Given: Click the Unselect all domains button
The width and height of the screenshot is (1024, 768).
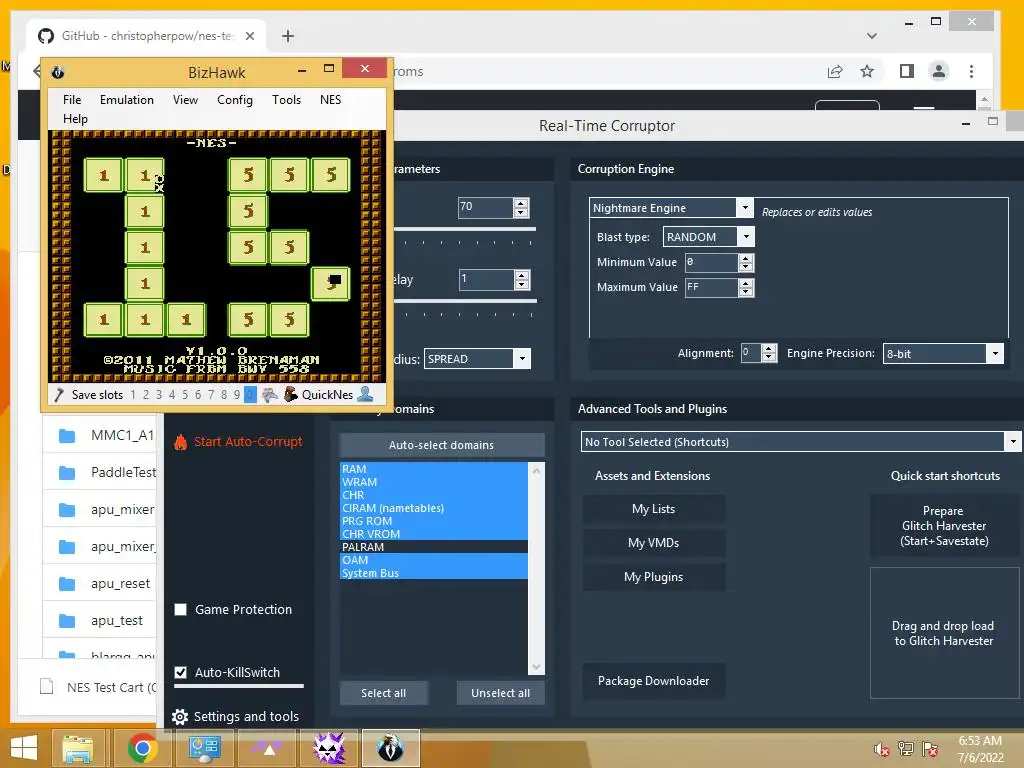Looking at the screenshot, I should (x=500, y=693).
